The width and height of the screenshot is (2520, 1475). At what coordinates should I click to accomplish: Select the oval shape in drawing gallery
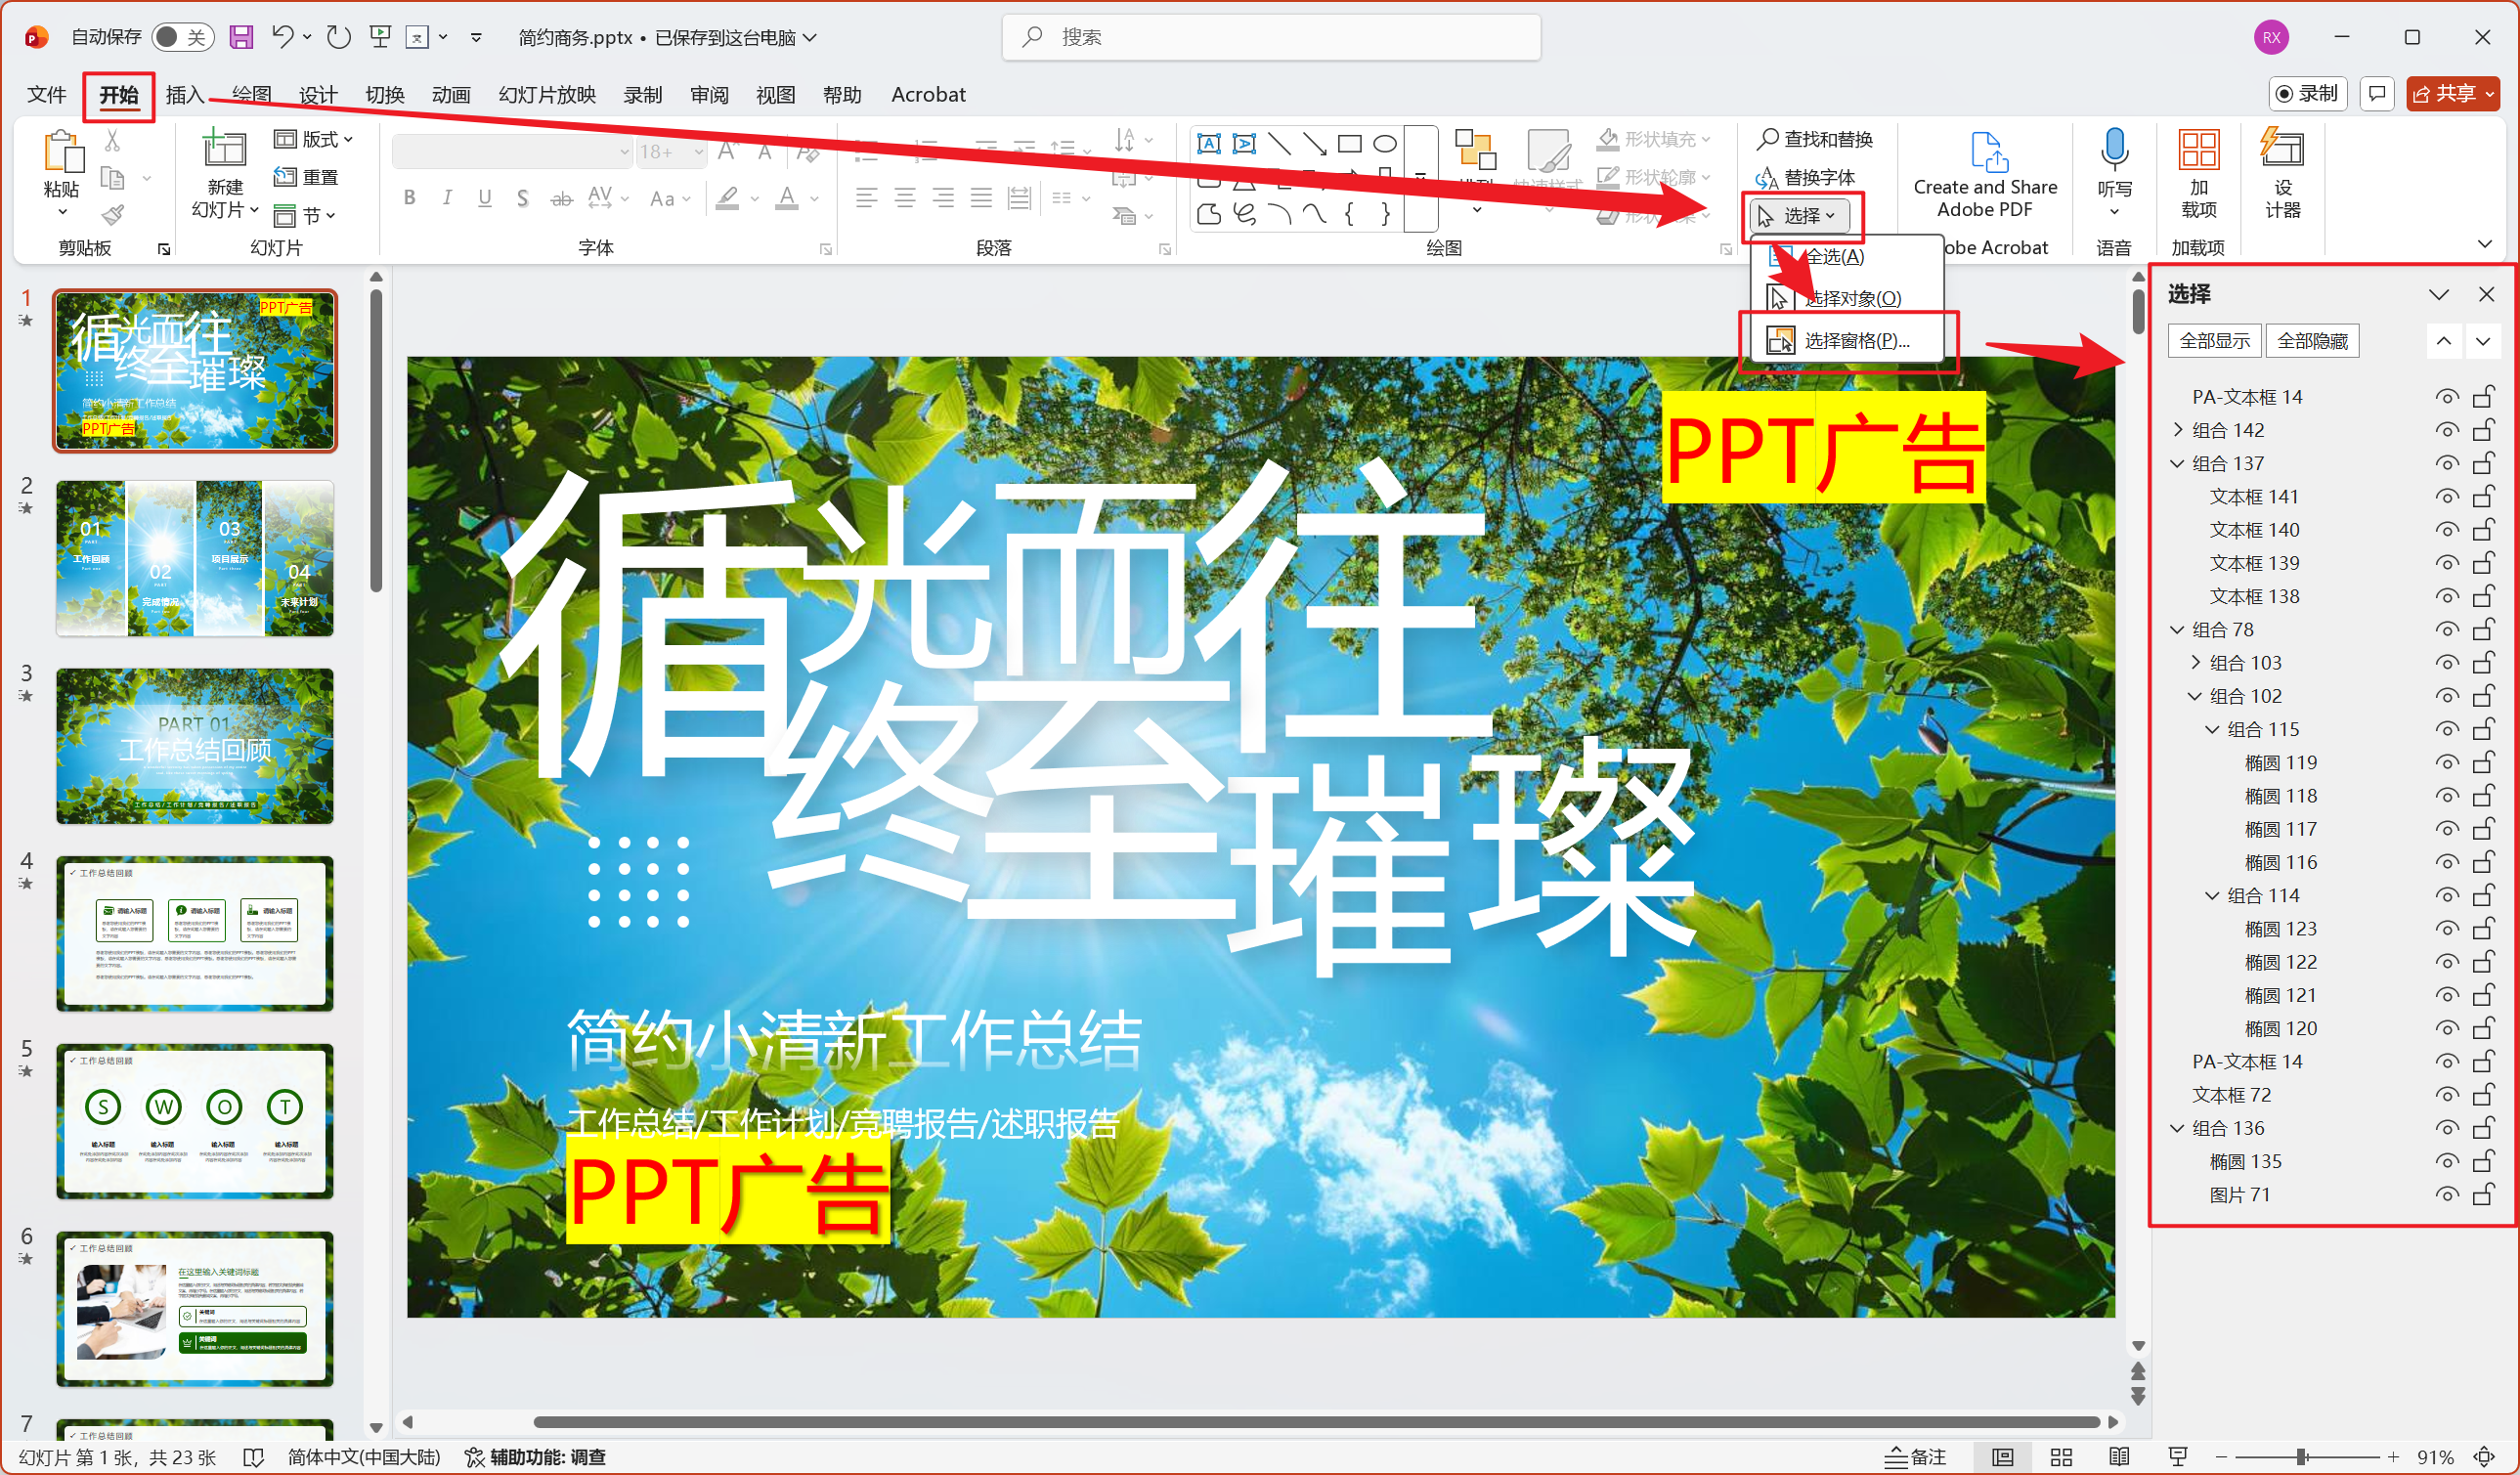tap(1385, 143)
